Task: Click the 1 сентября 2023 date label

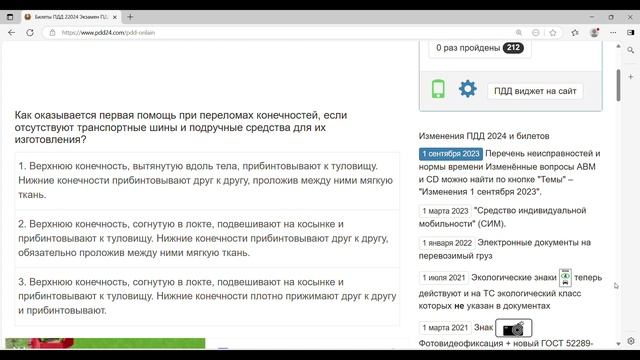Action: [x=451, y=154]
